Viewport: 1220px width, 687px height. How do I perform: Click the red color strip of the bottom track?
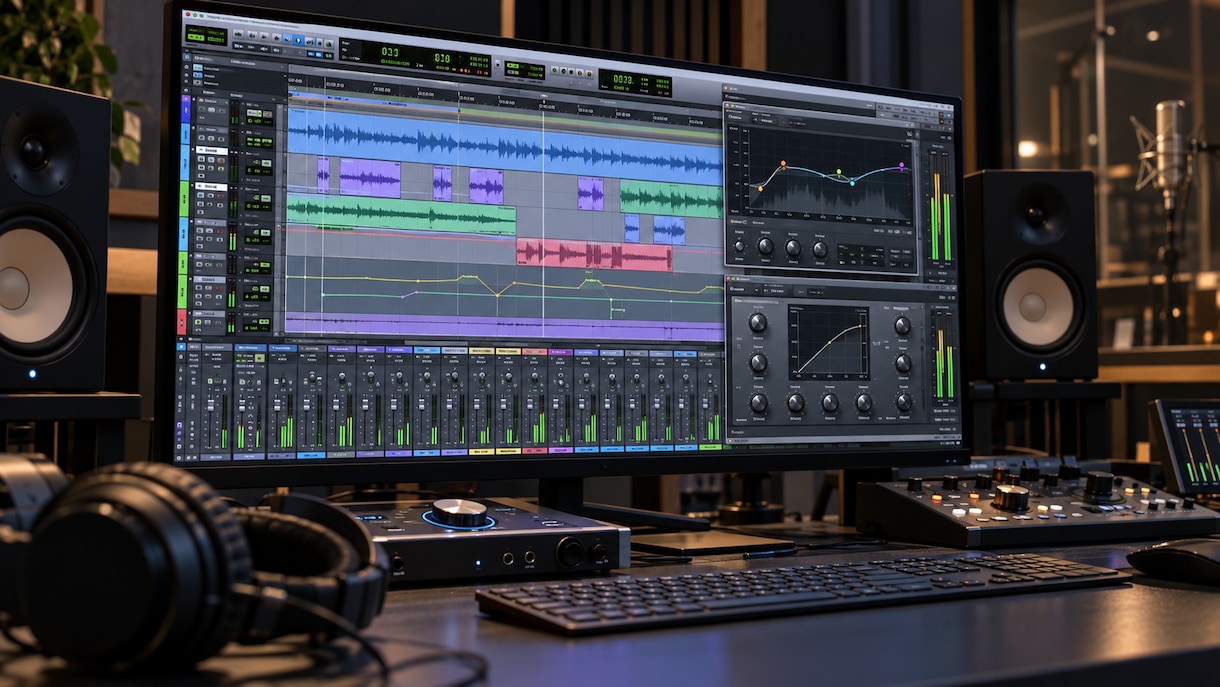tap(181, 322)
